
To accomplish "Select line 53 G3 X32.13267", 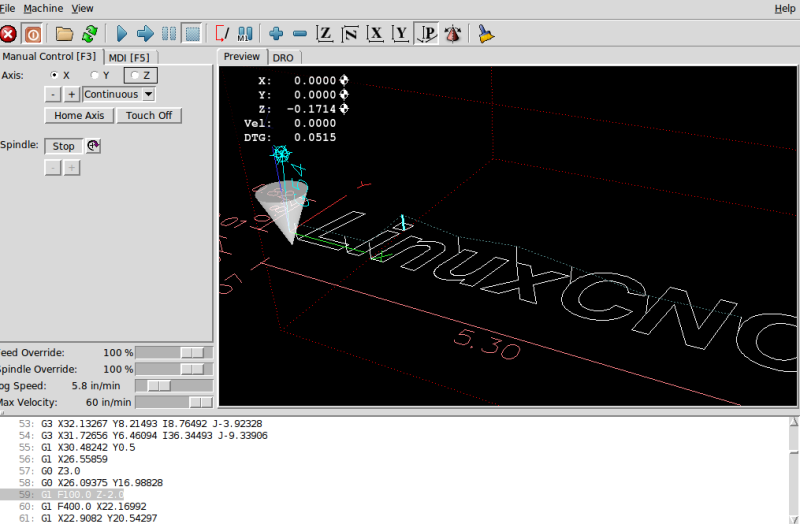I will (x=152, y=424).
